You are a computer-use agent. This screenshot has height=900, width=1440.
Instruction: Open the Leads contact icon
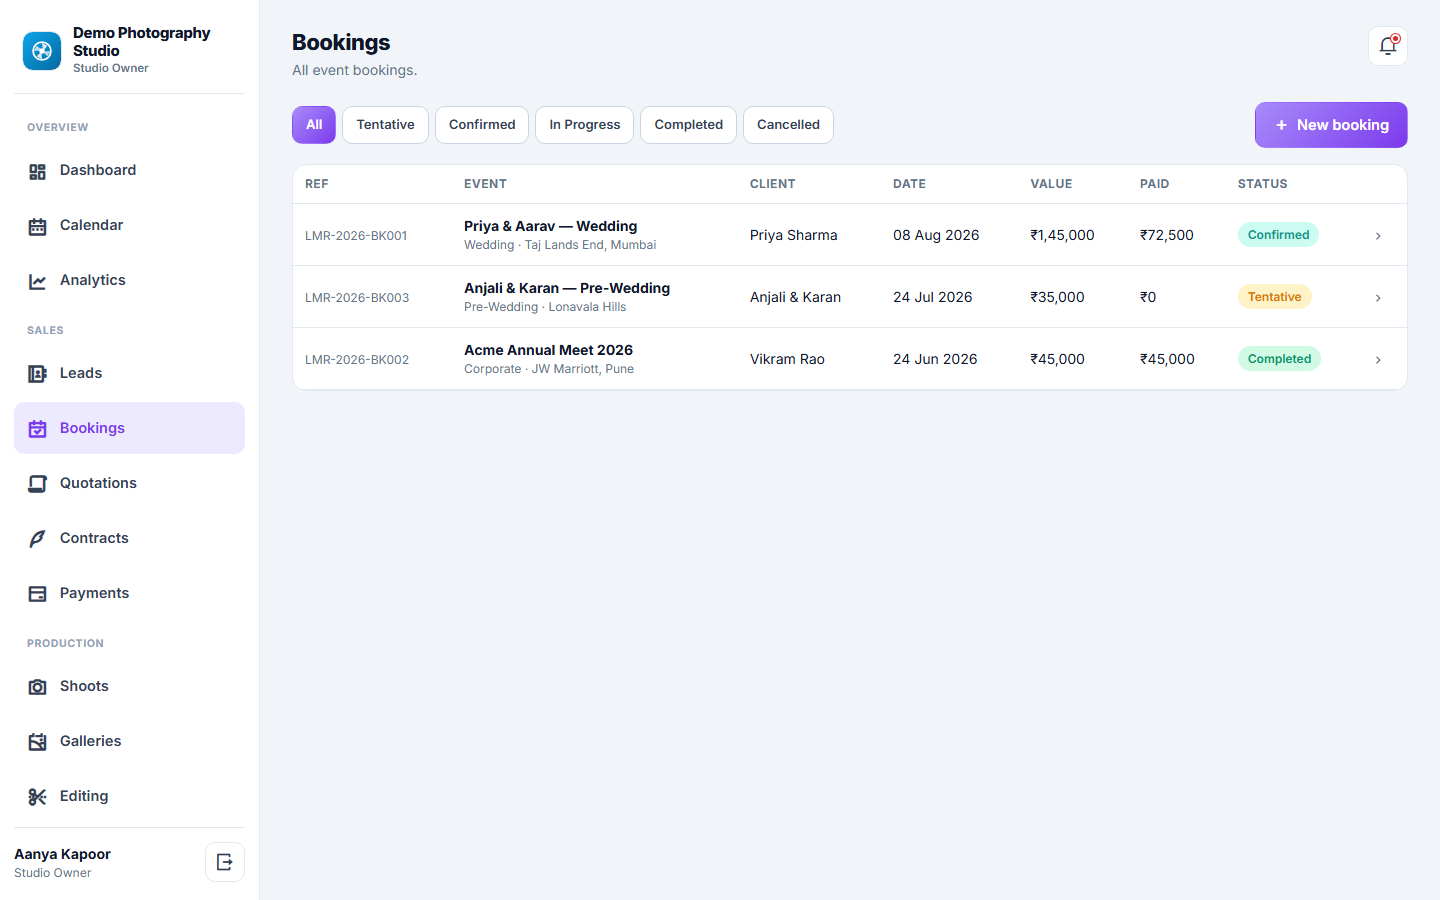click(x=37, y=374)
